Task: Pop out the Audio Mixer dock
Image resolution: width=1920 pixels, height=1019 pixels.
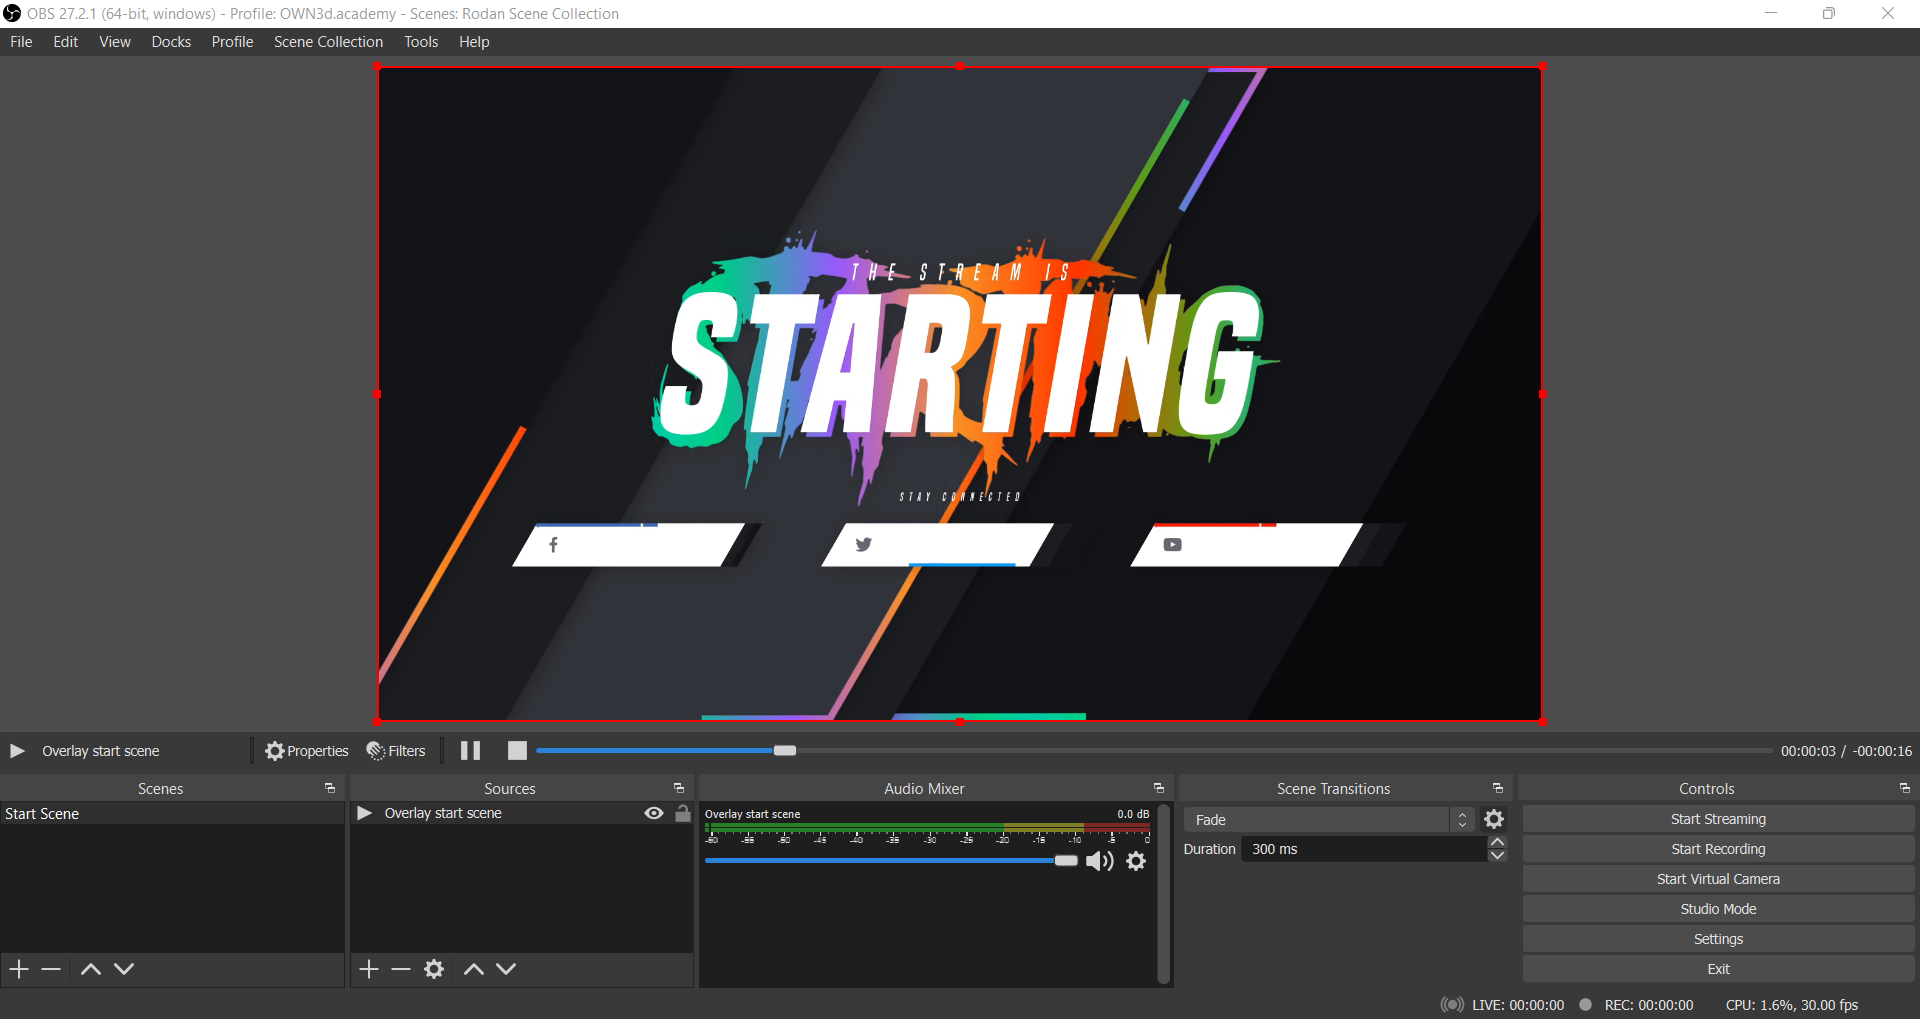Action: 1159,789
